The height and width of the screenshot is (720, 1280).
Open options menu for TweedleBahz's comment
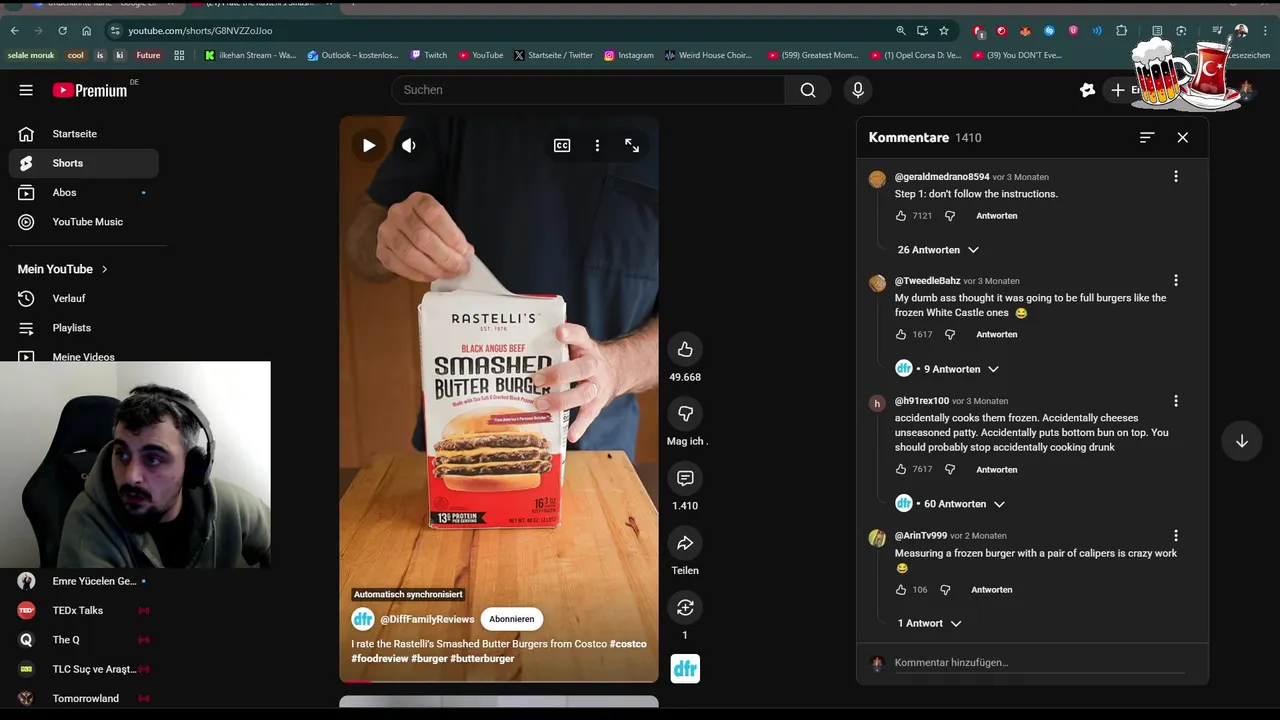point(1176,280)
